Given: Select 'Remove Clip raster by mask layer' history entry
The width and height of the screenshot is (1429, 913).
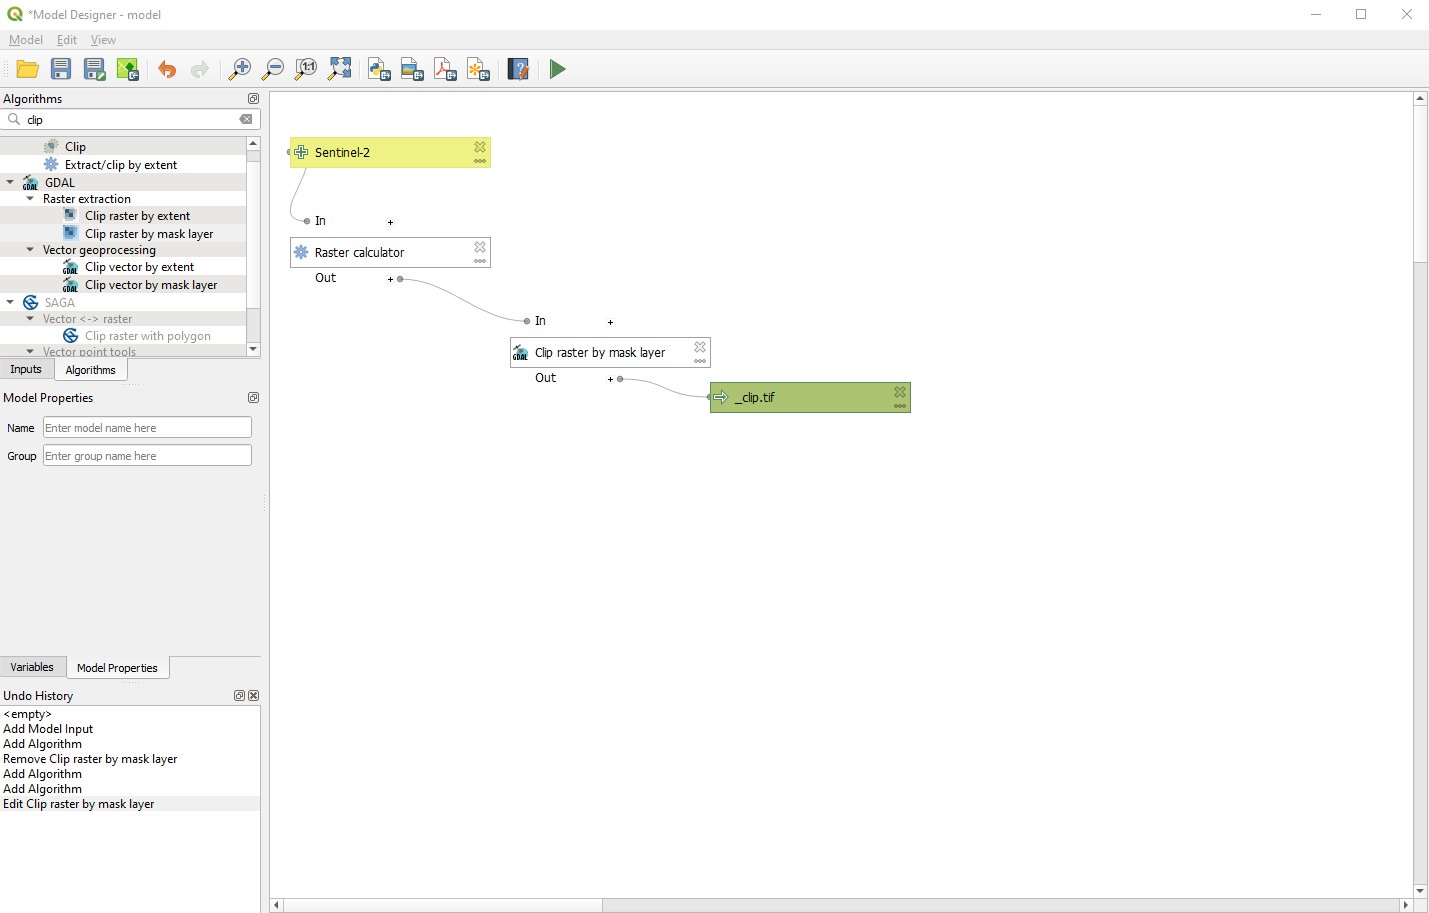Looking at the screenshot, I should pyautogui.click(x=90, y=759).
